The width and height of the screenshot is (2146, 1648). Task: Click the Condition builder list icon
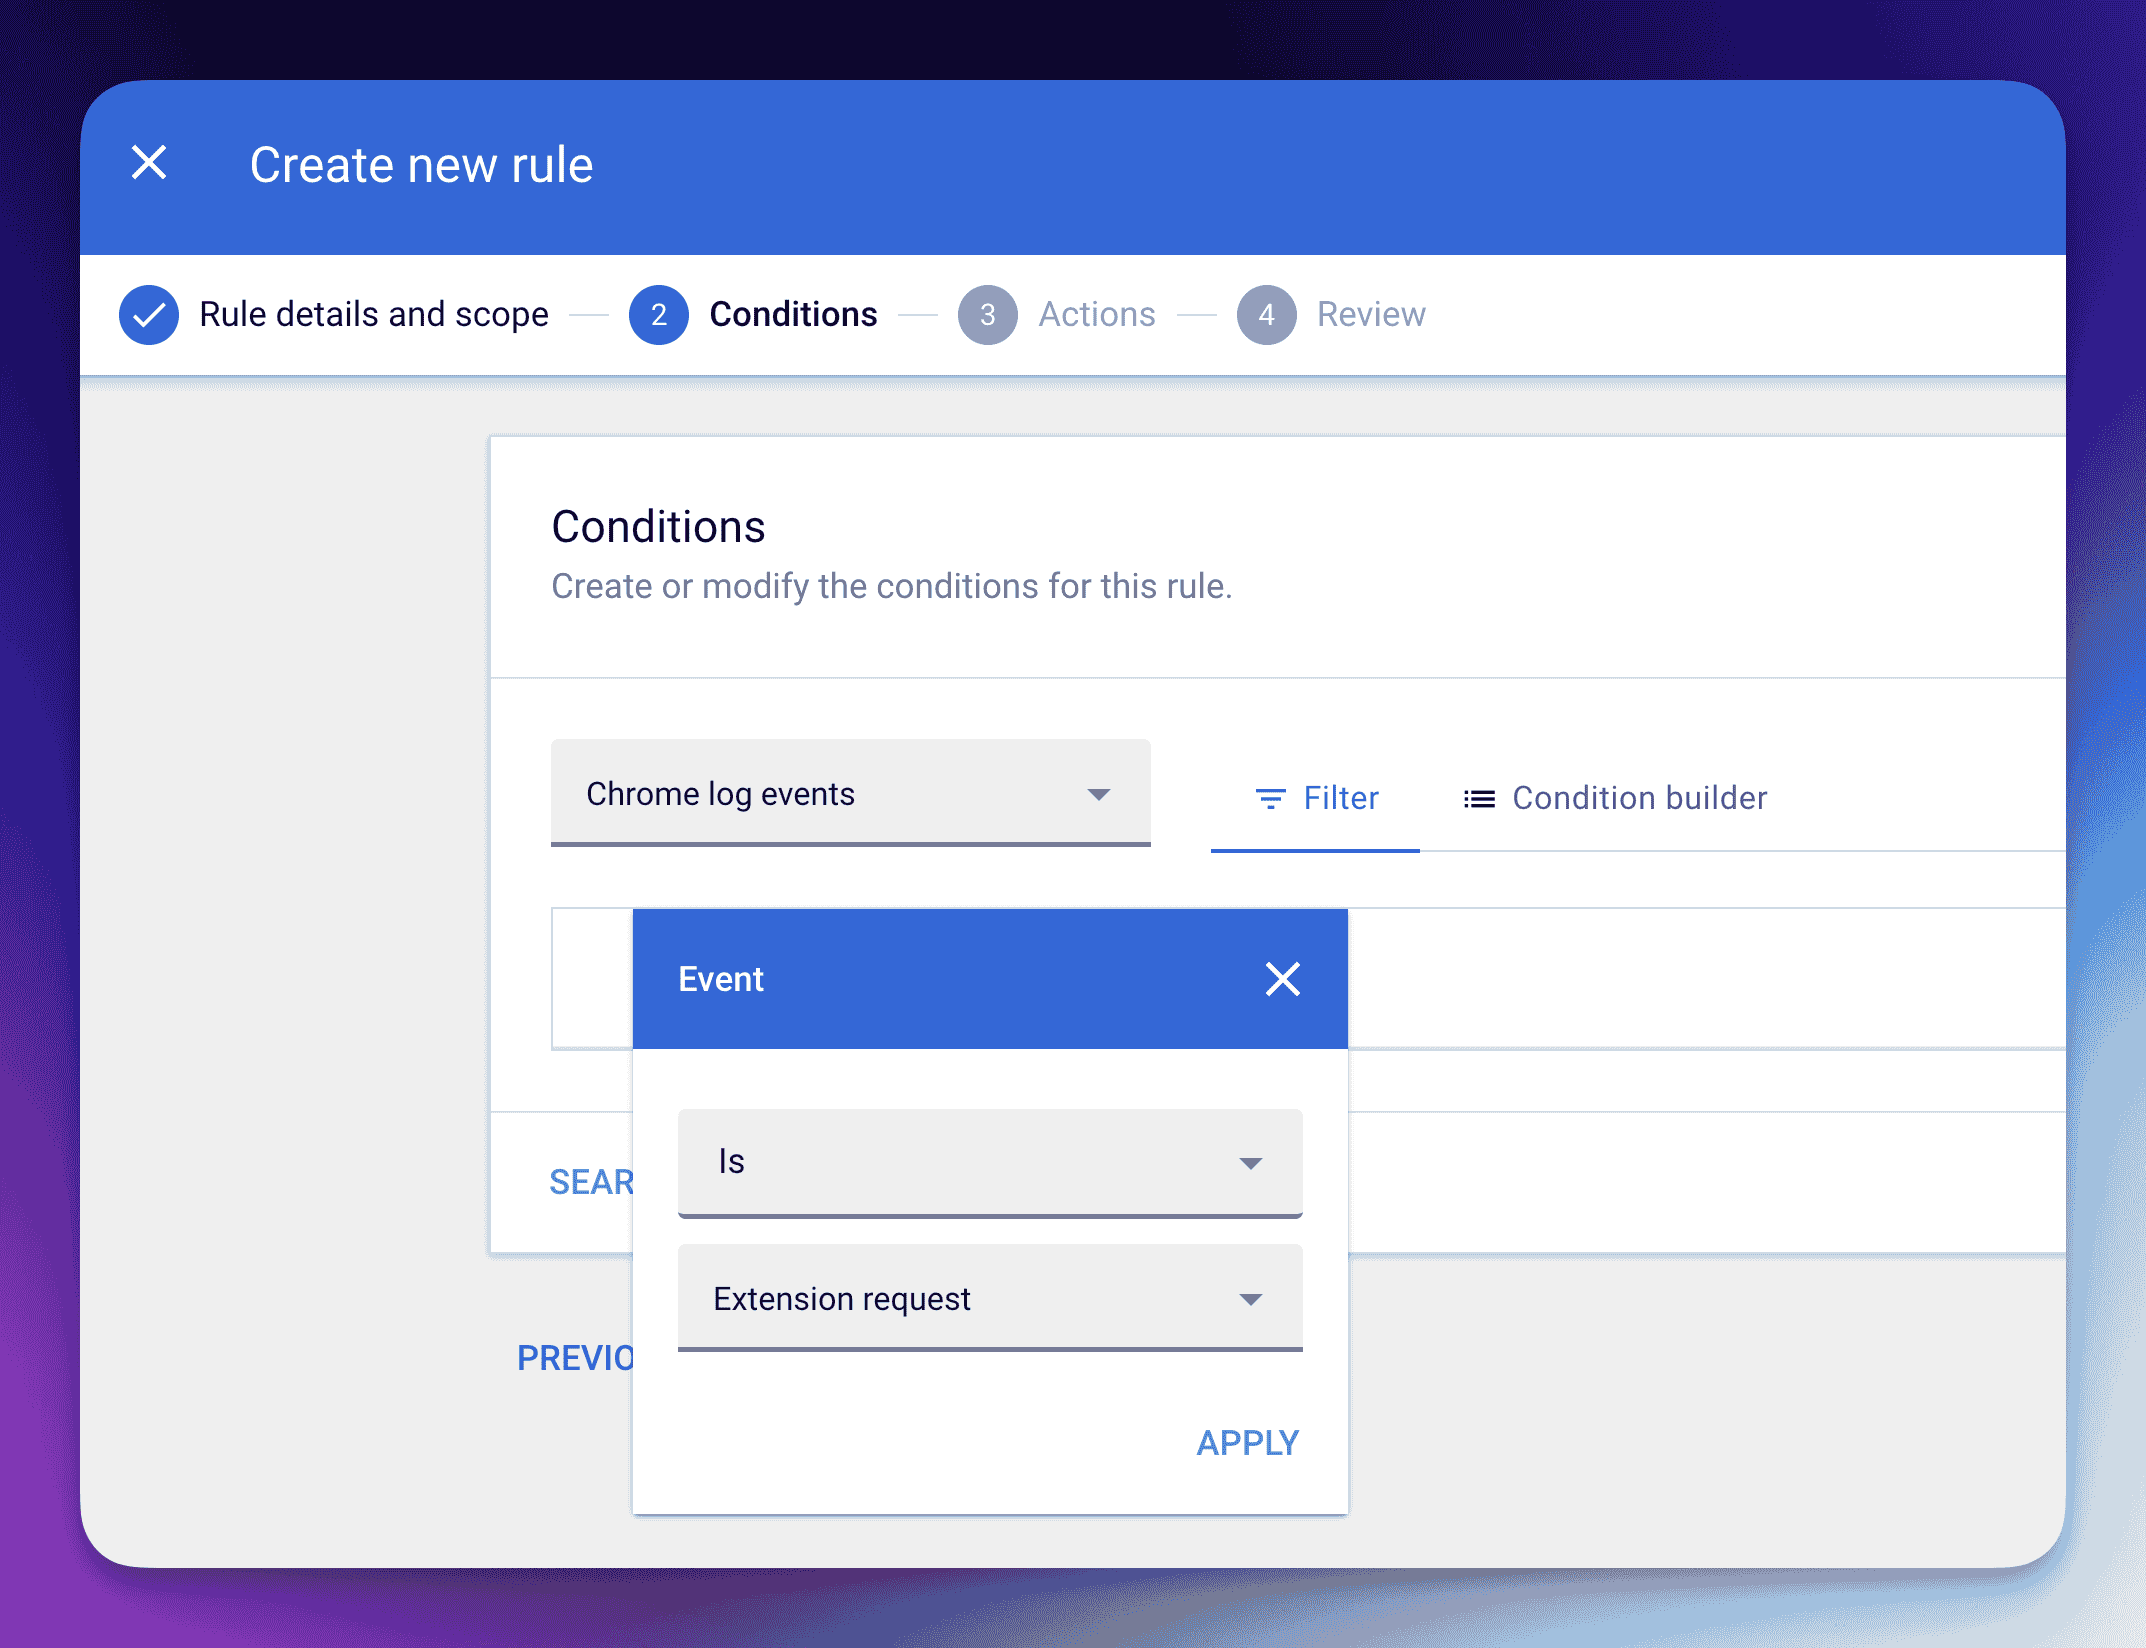[x=1478, y=798]
